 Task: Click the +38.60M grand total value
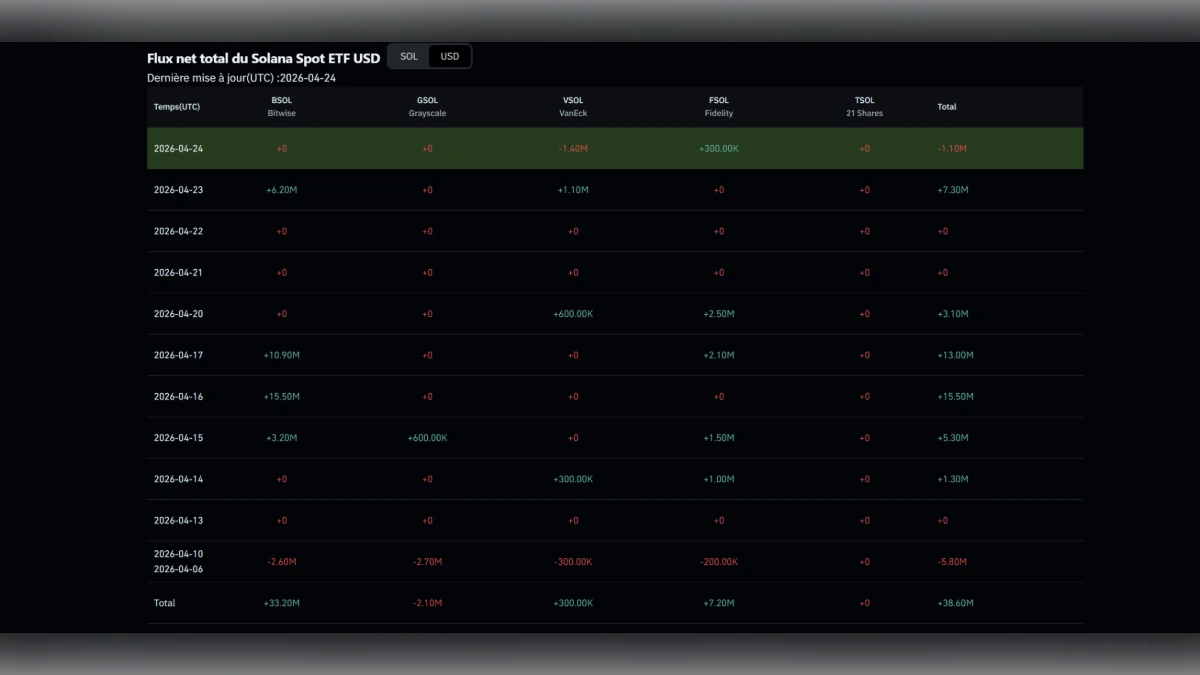click(954, 603)
